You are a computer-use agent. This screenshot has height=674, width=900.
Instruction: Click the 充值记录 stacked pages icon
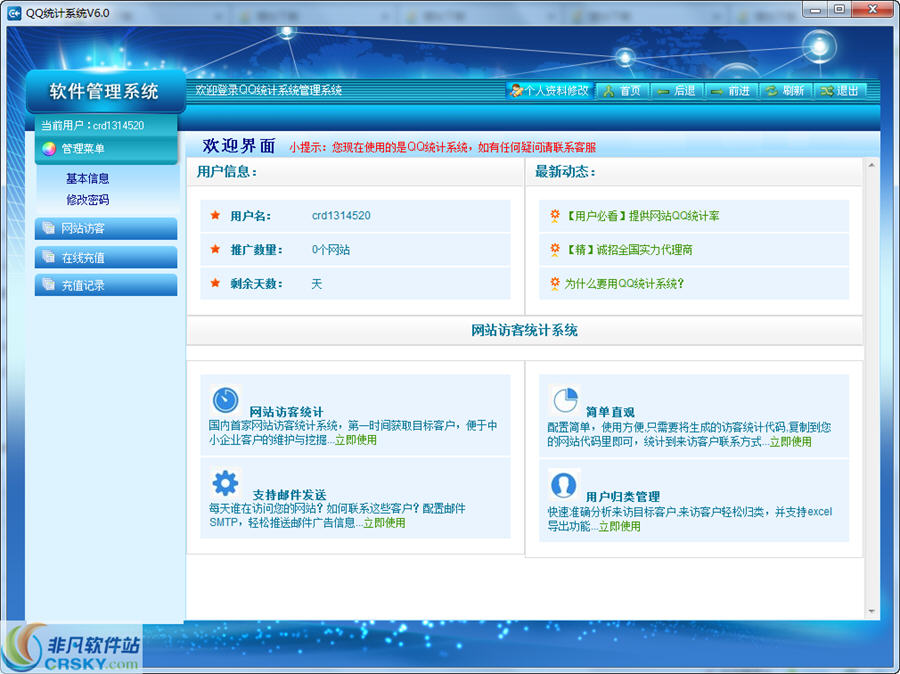49,284
